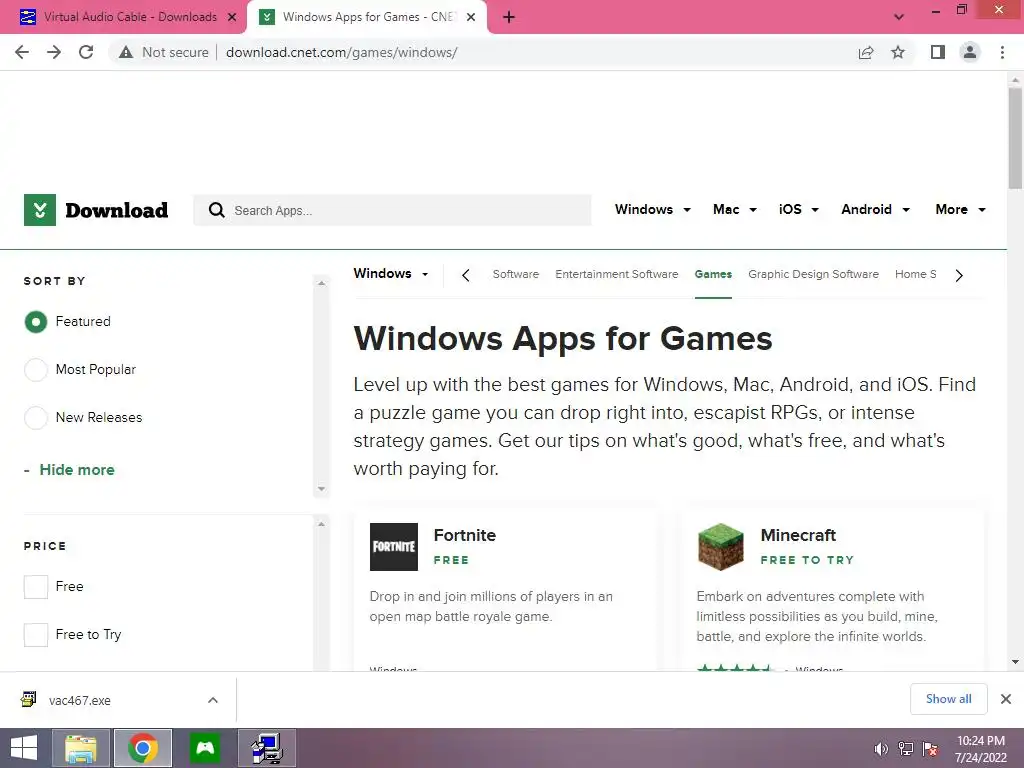Share this page via share icon
Image resolution: width=1024 pixels, height=768 pixels.
point(866,52)
